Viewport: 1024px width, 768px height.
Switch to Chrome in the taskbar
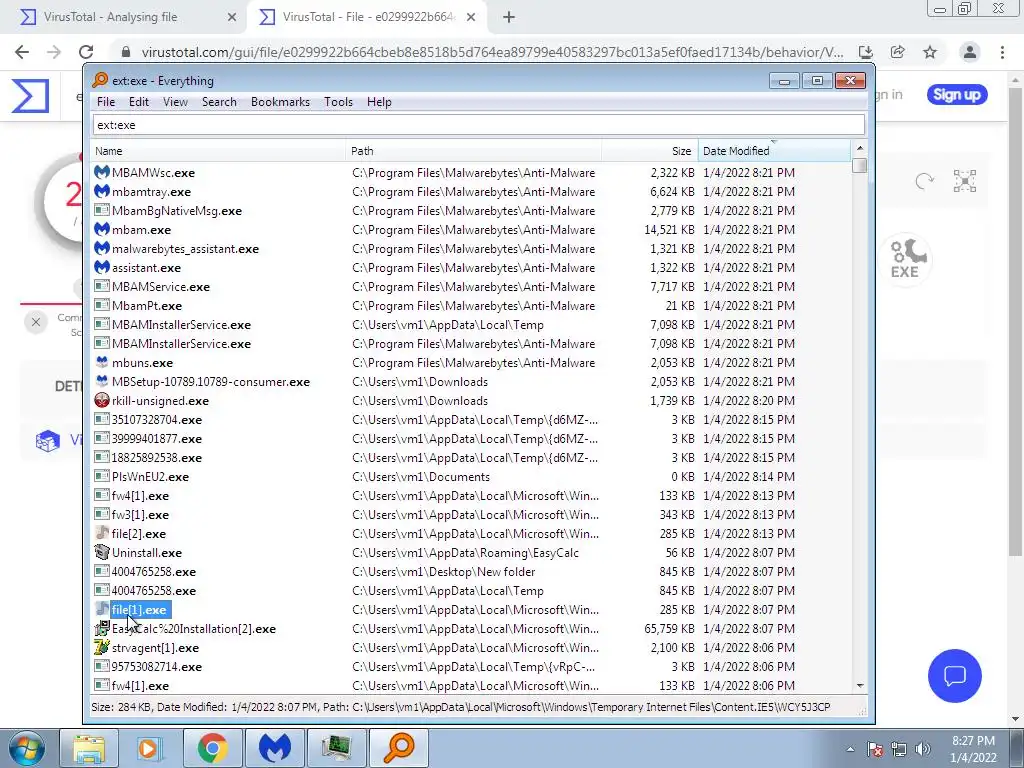tap(212, 748)
